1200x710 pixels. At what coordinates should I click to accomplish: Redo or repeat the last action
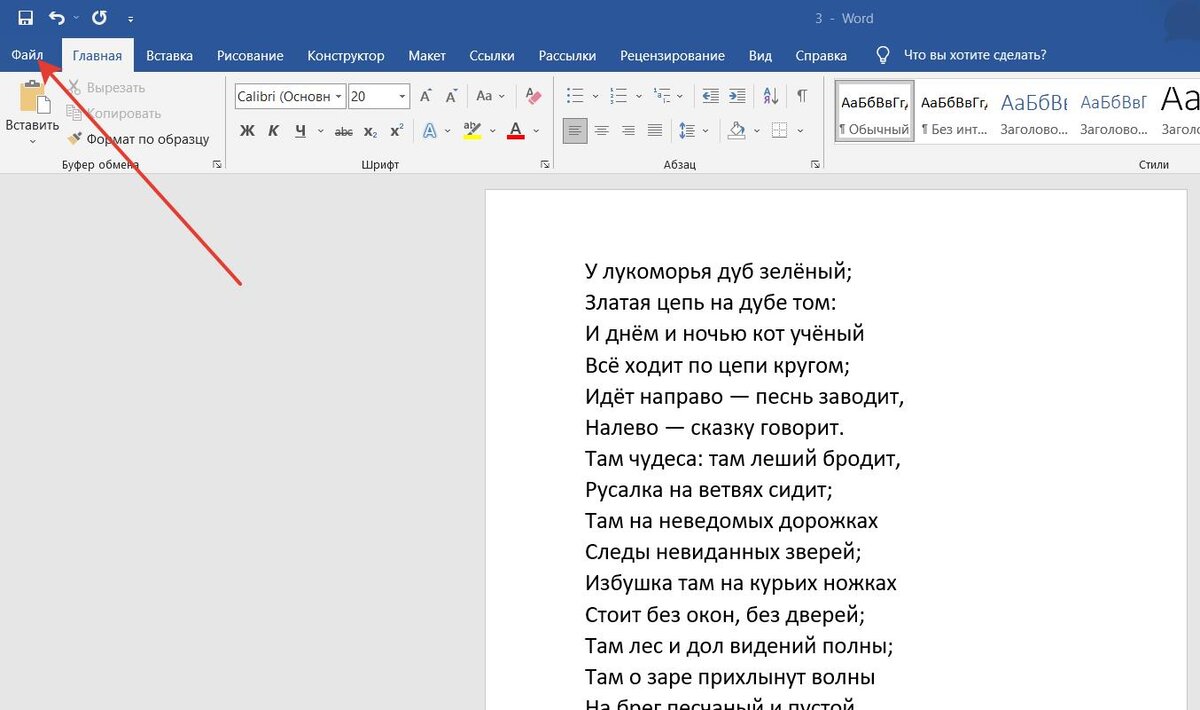(99, 18)
